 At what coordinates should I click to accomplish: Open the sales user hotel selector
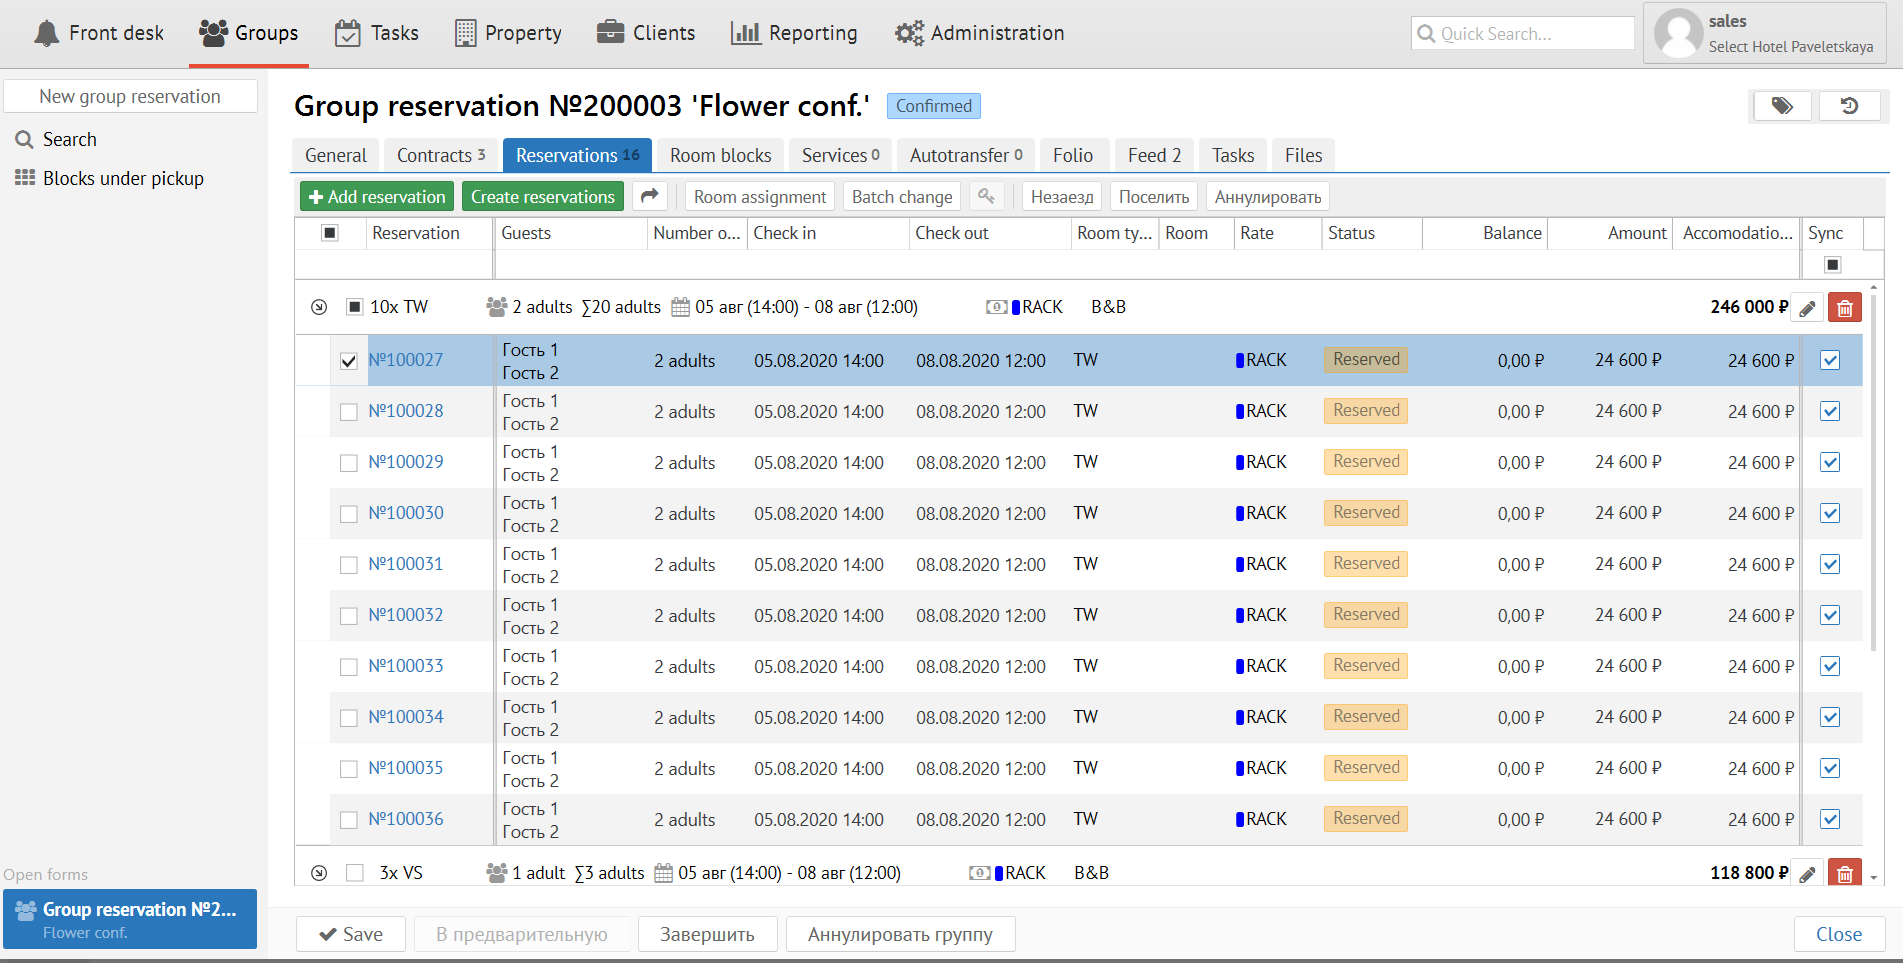coord(1765,34)
